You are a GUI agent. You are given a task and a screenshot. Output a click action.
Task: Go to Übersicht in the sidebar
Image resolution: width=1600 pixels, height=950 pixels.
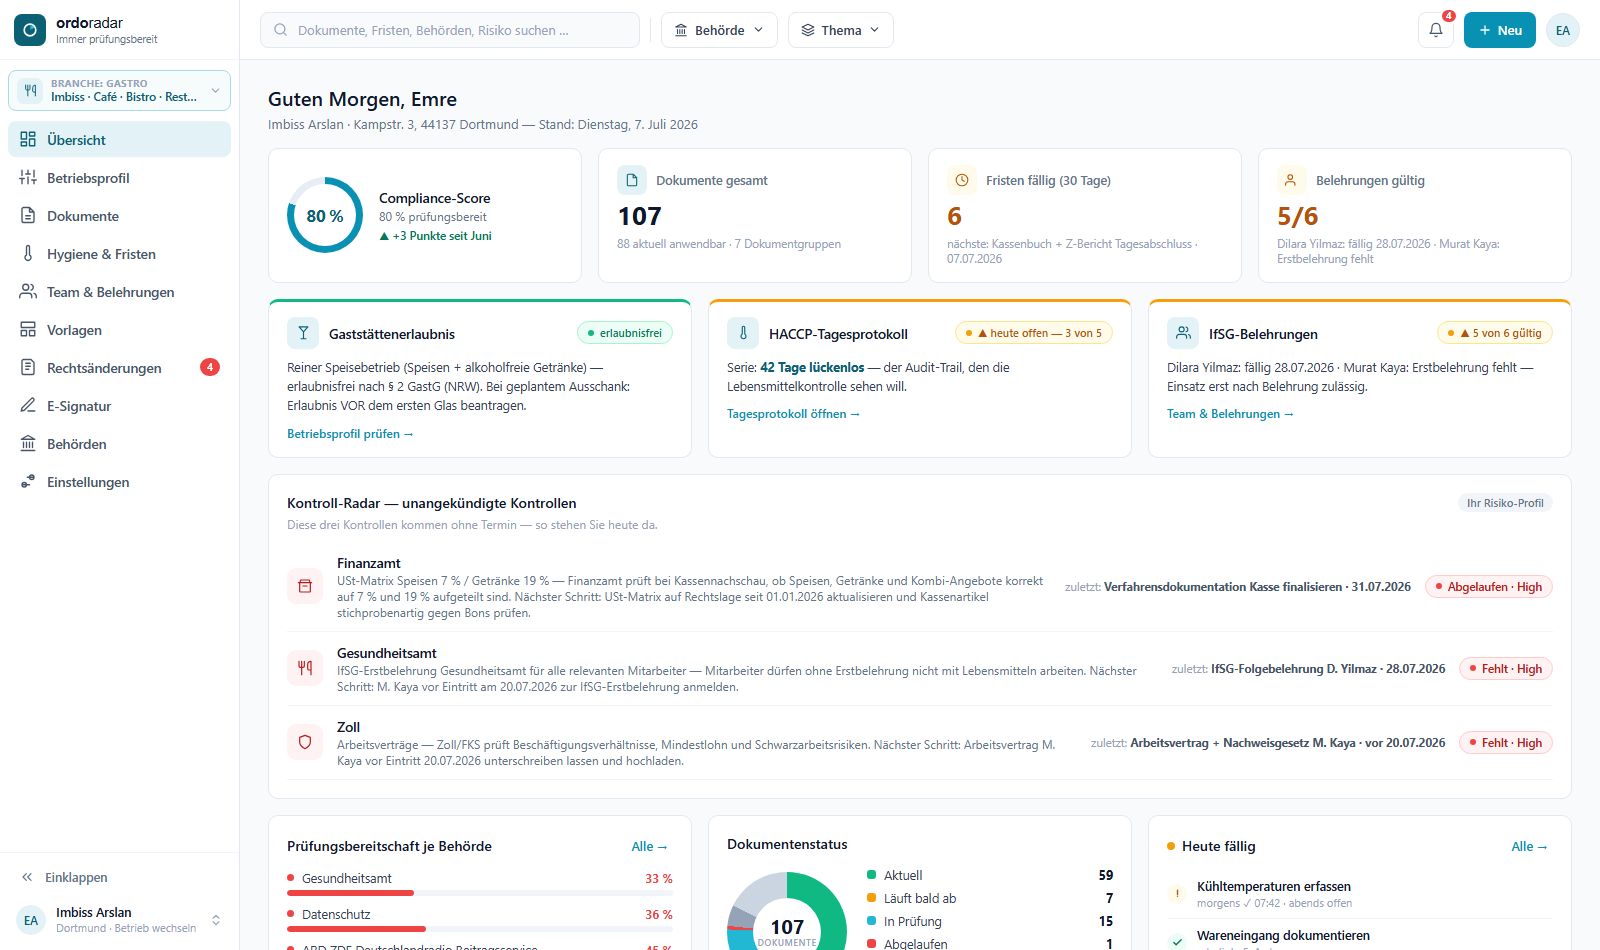(x=119, y=139)
